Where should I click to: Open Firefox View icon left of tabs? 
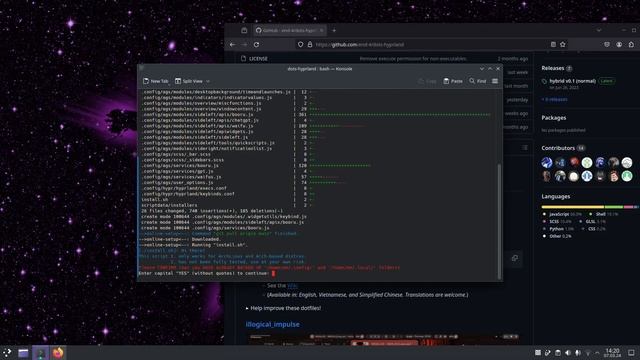coord(244,30)
